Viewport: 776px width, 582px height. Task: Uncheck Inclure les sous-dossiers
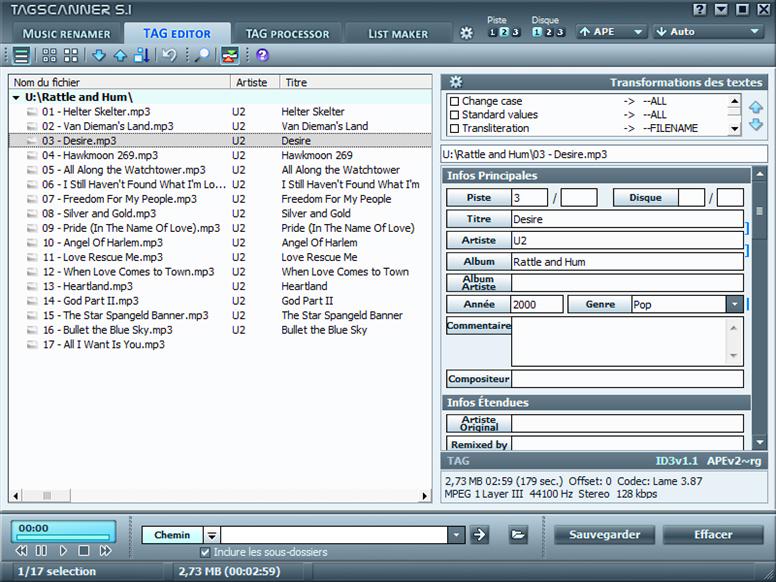click(x=205, y=552)
